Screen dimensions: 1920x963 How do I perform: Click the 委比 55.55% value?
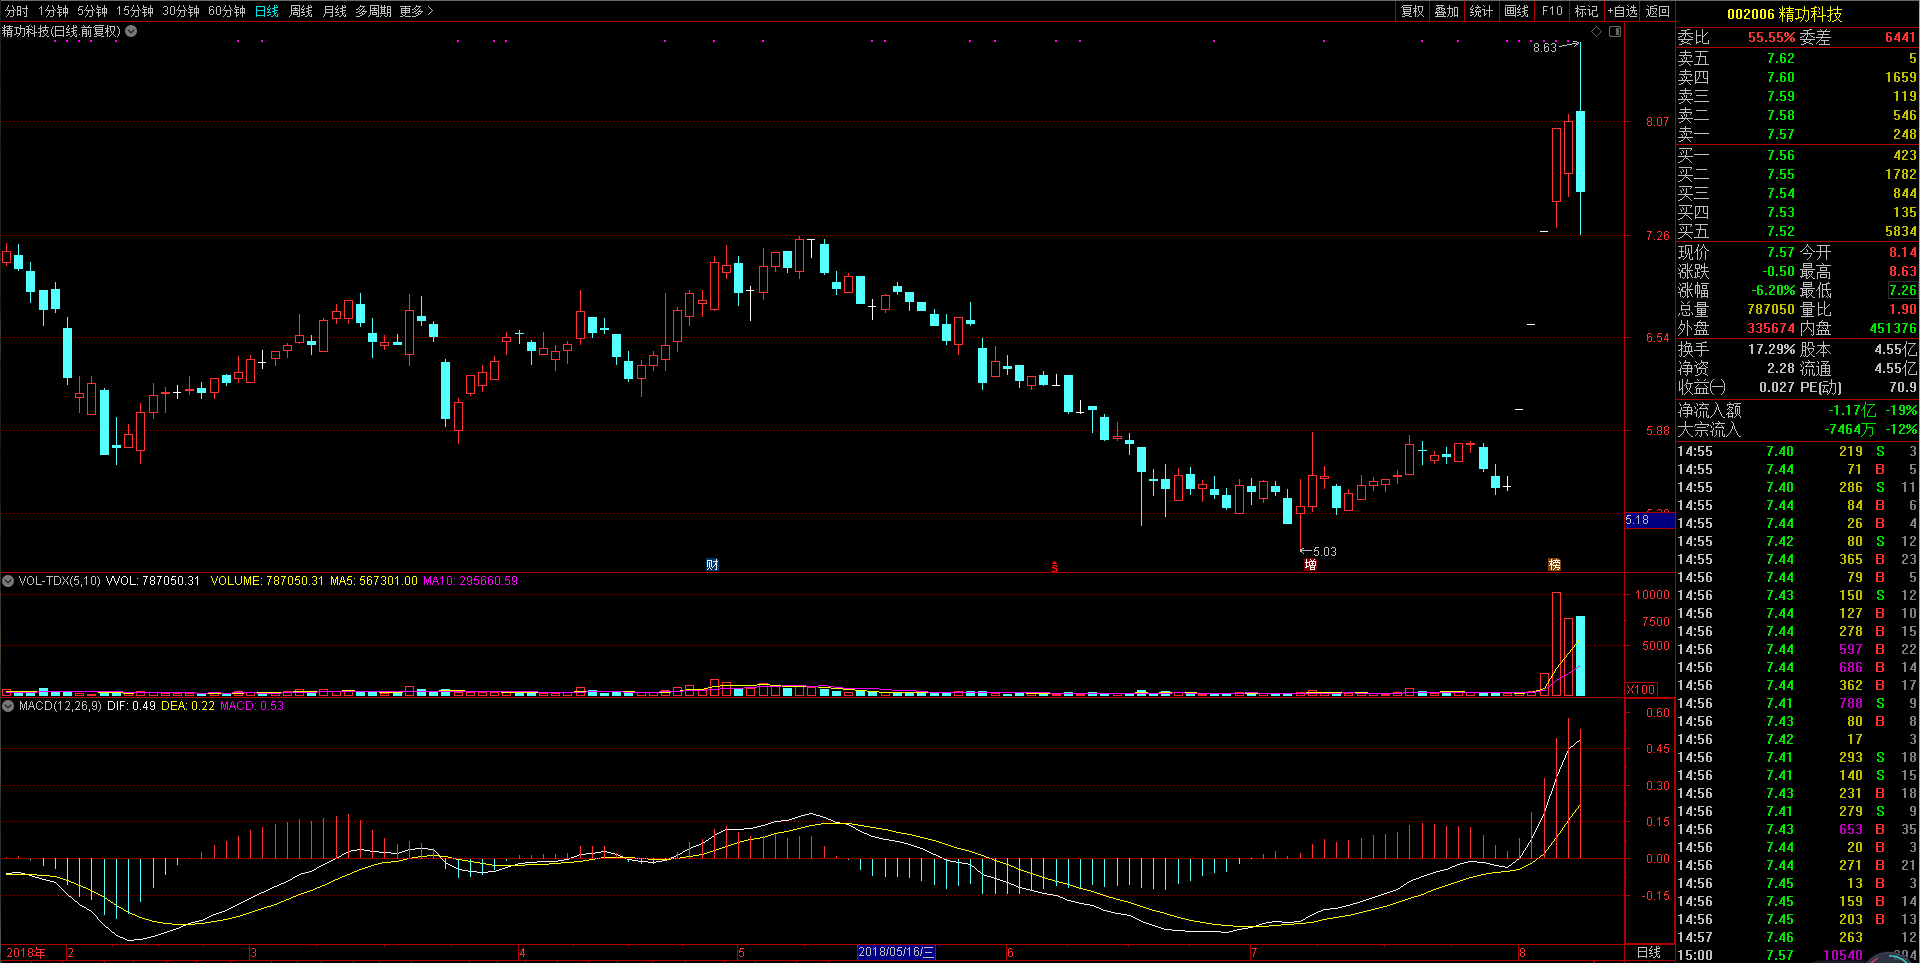point(1771,37)
